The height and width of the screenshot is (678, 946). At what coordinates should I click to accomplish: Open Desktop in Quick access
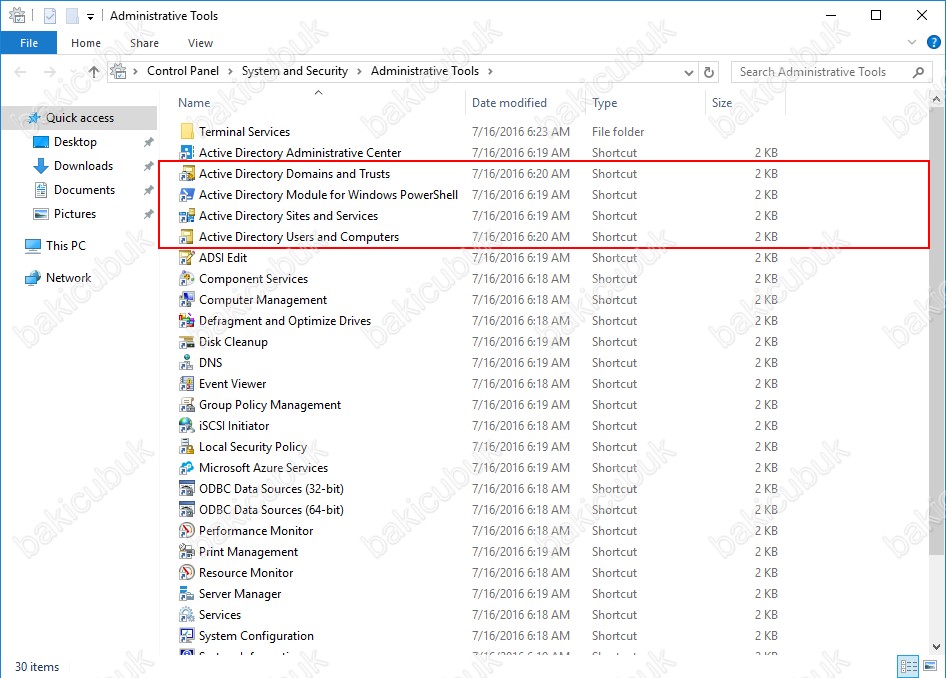coord(75,142)
